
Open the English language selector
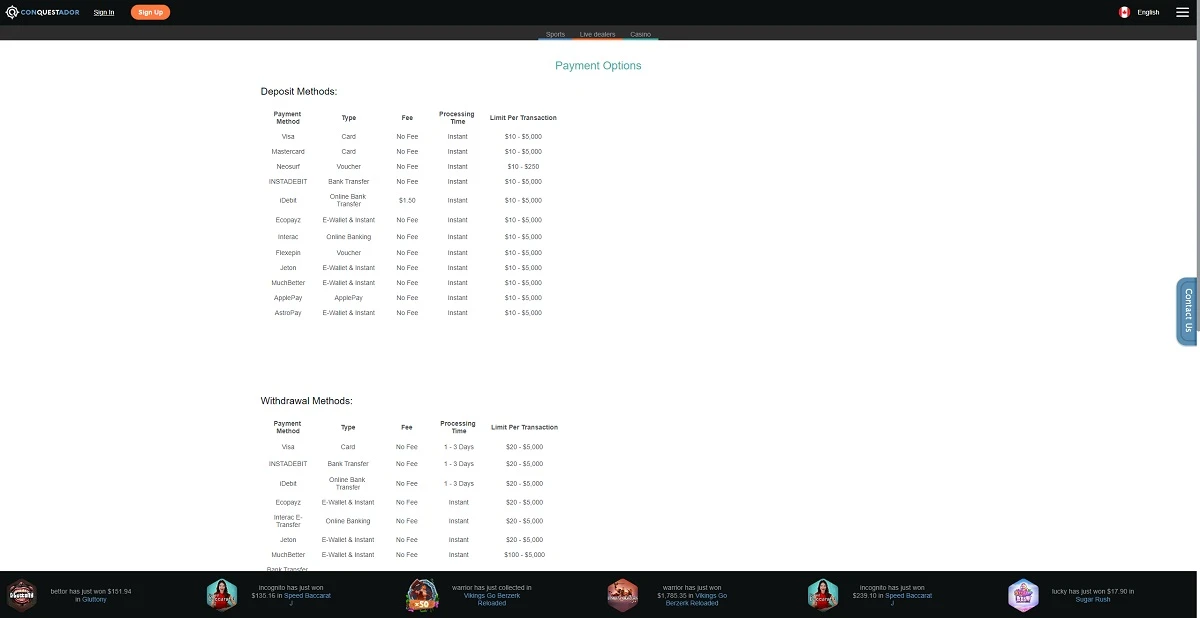click(1148, 12)
